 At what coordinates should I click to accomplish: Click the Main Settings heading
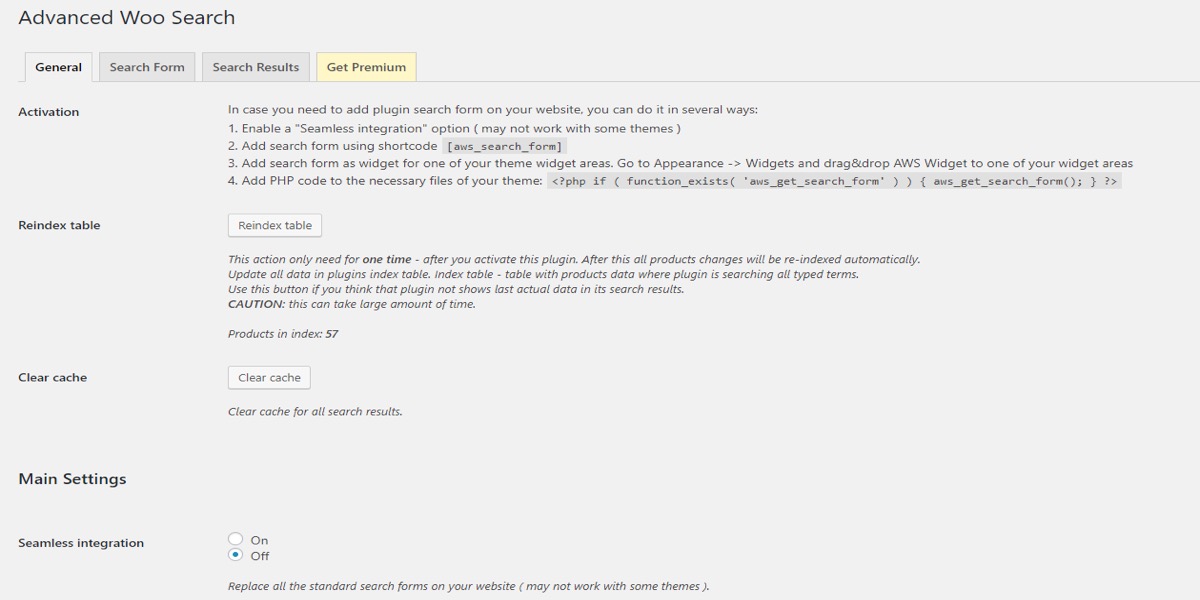coord(72,479)
